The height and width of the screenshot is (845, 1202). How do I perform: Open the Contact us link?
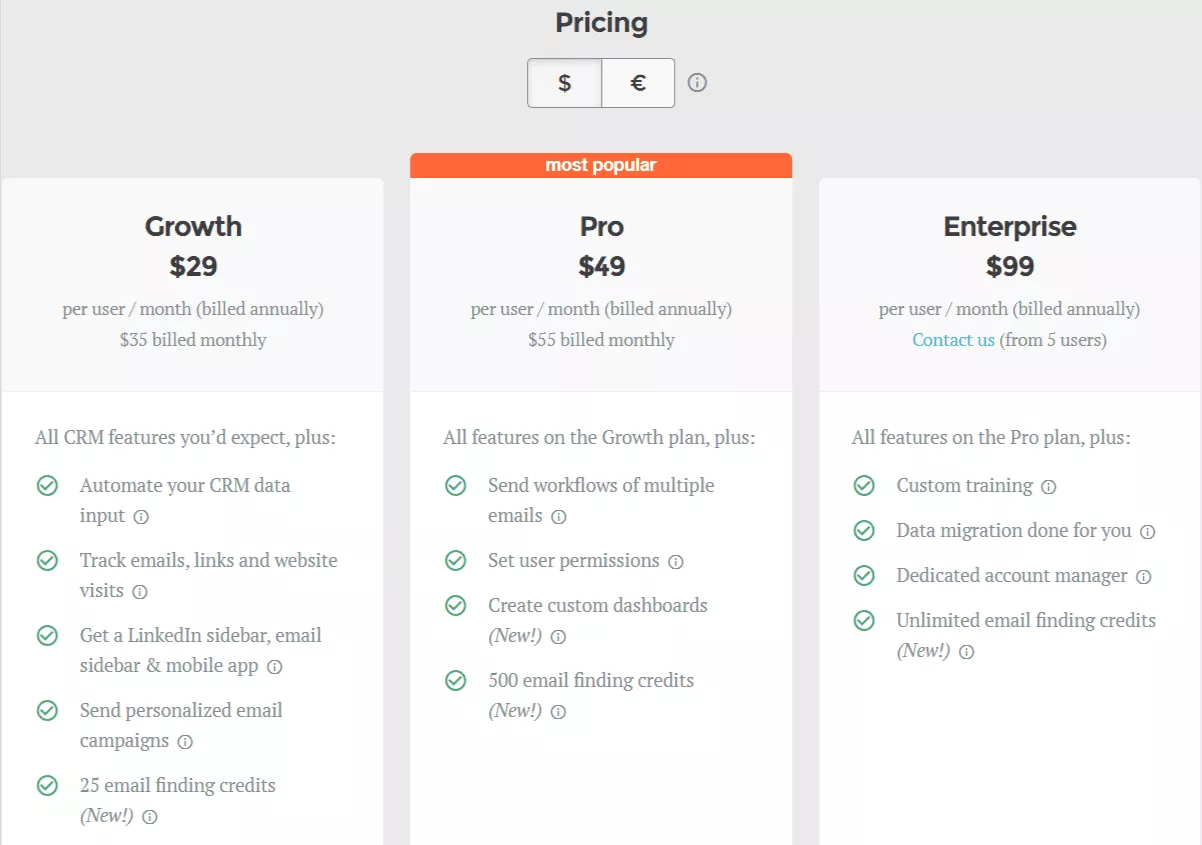pyautogui.click(x=953, y=340)
